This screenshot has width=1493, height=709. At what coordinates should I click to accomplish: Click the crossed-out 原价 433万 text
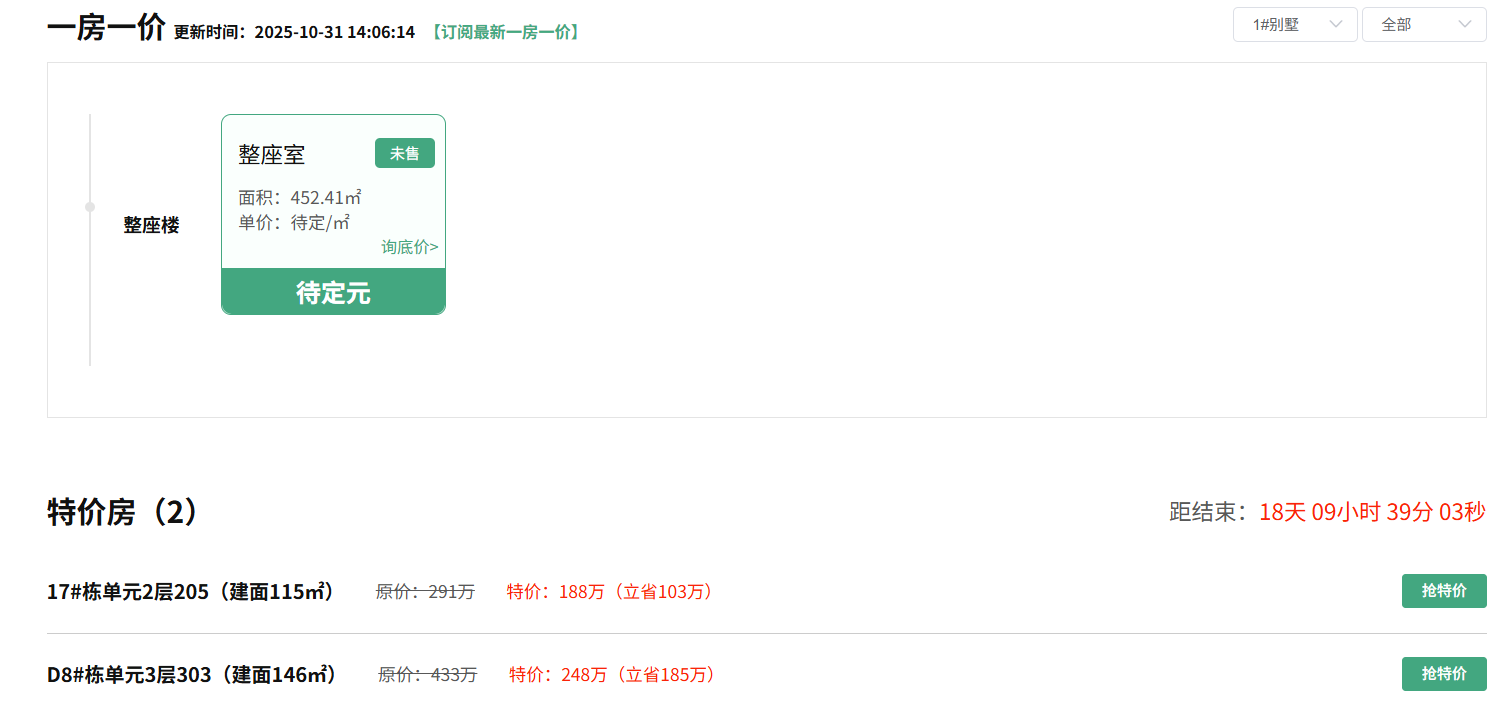click(x=427, y=675)
